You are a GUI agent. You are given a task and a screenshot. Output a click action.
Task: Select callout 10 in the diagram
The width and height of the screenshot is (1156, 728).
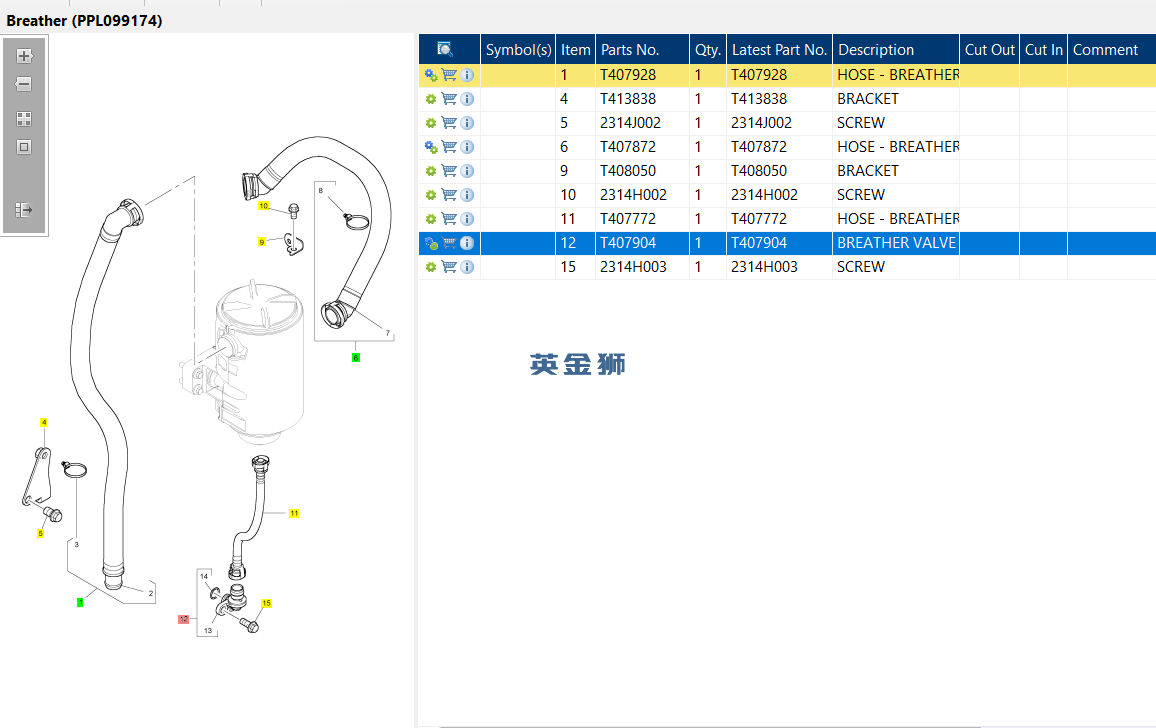pos(263,206)
